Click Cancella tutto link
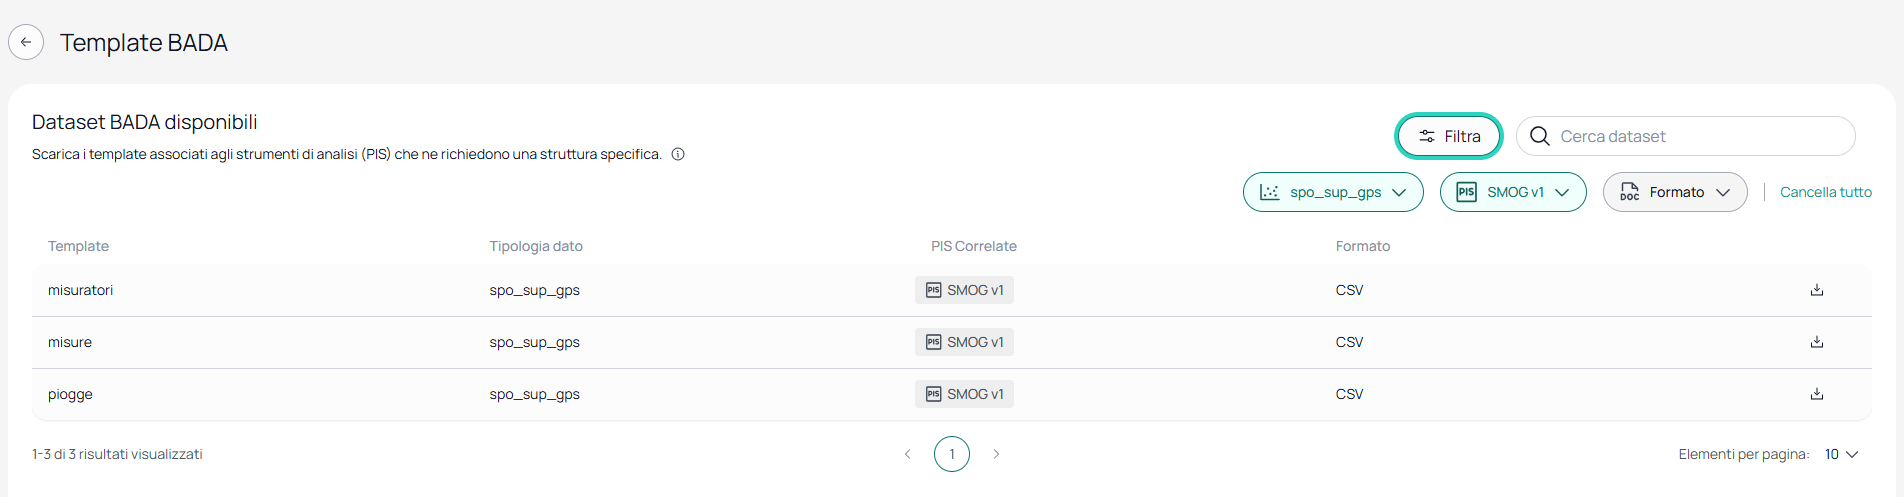Image resolution: width=1904 pixels, height=497 pixels. (x=1826, y=192)
